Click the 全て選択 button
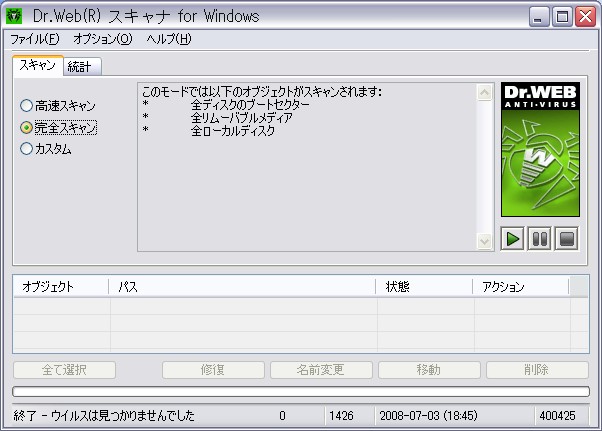Viewport: 602px width, 431px height. [64, 370]
